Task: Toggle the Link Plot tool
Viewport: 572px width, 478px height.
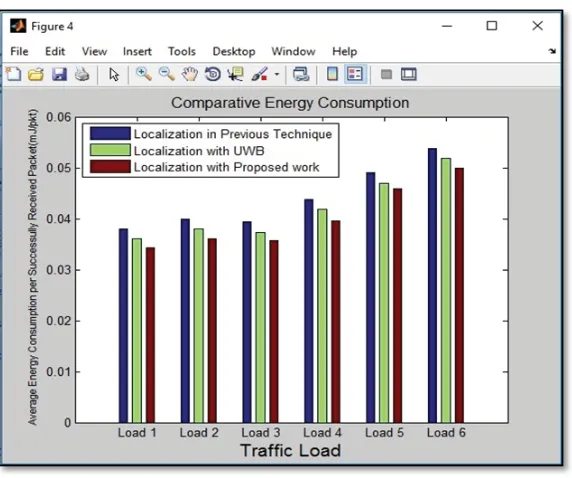Action: [301, 74]
